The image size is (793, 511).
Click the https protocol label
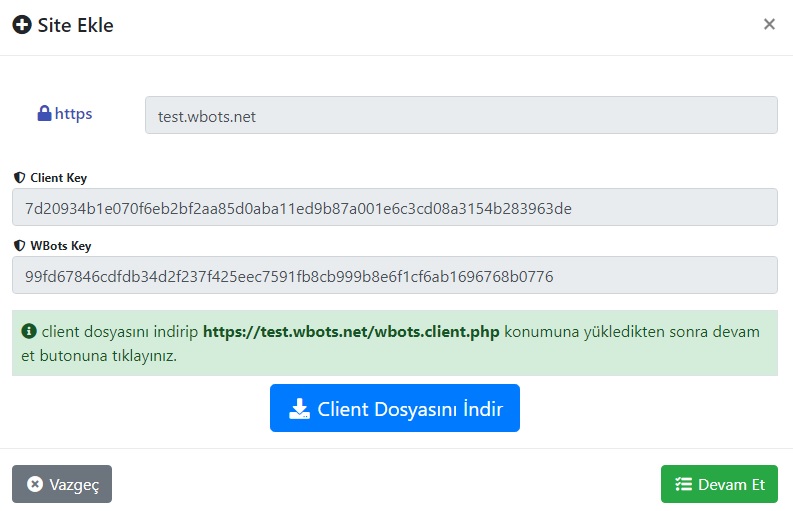(73, 114)
